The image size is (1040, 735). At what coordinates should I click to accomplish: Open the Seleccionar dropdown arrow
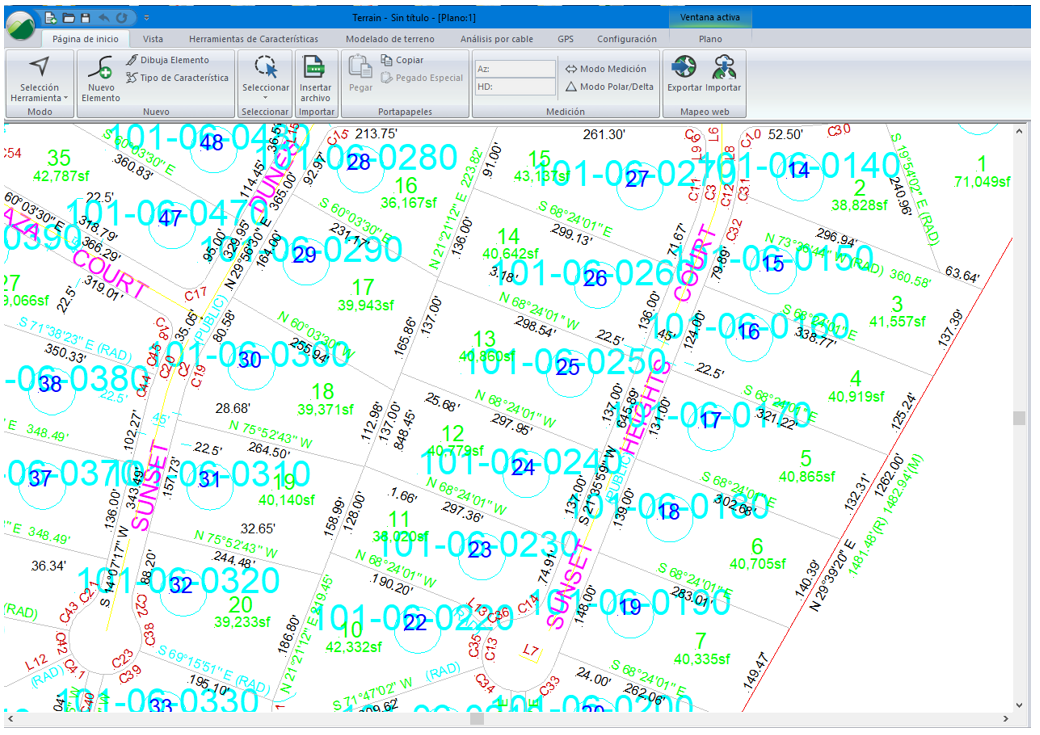coord(265,98)
